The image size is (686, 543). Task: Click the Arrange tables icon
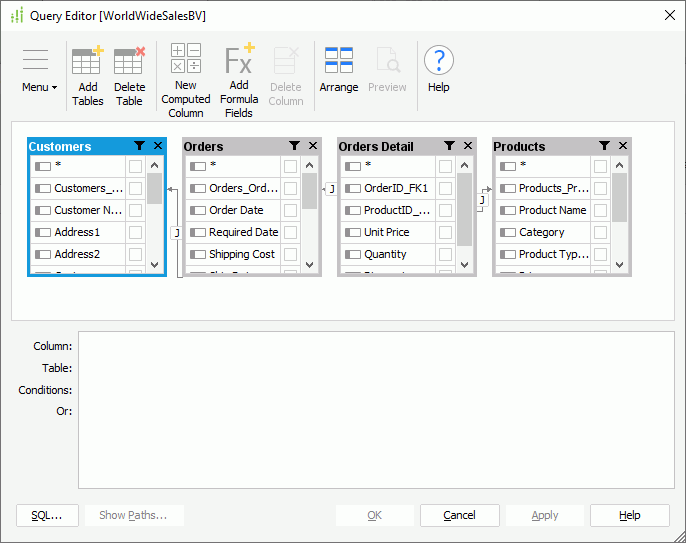coord(339,60)
